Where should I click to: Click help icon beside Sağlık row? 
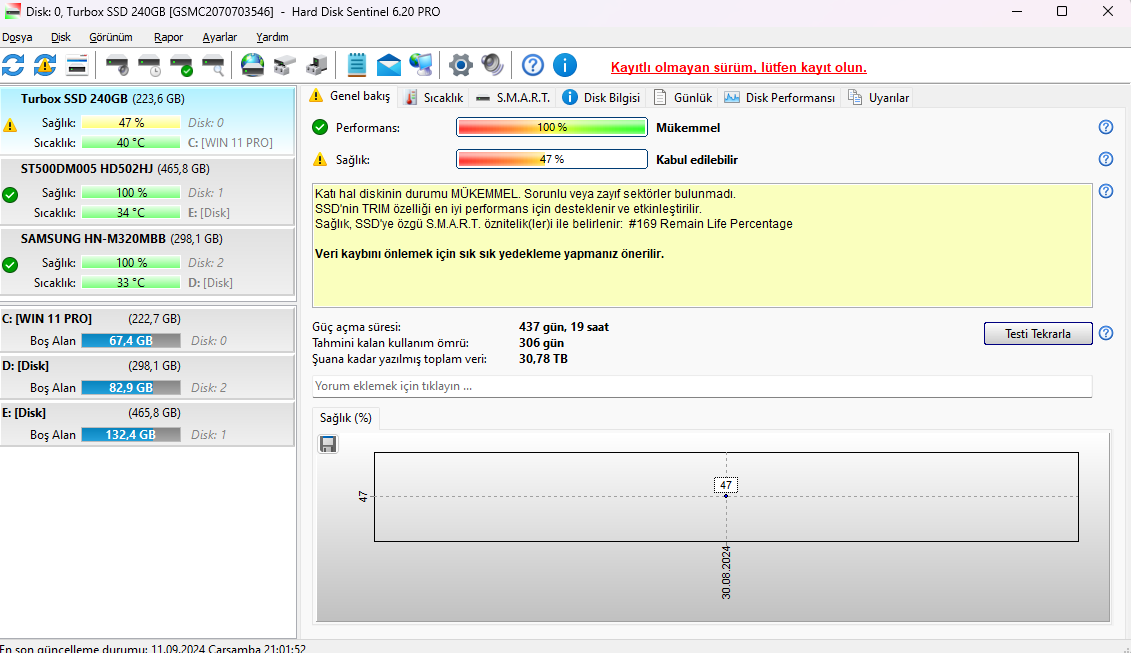click(1106, 159)
